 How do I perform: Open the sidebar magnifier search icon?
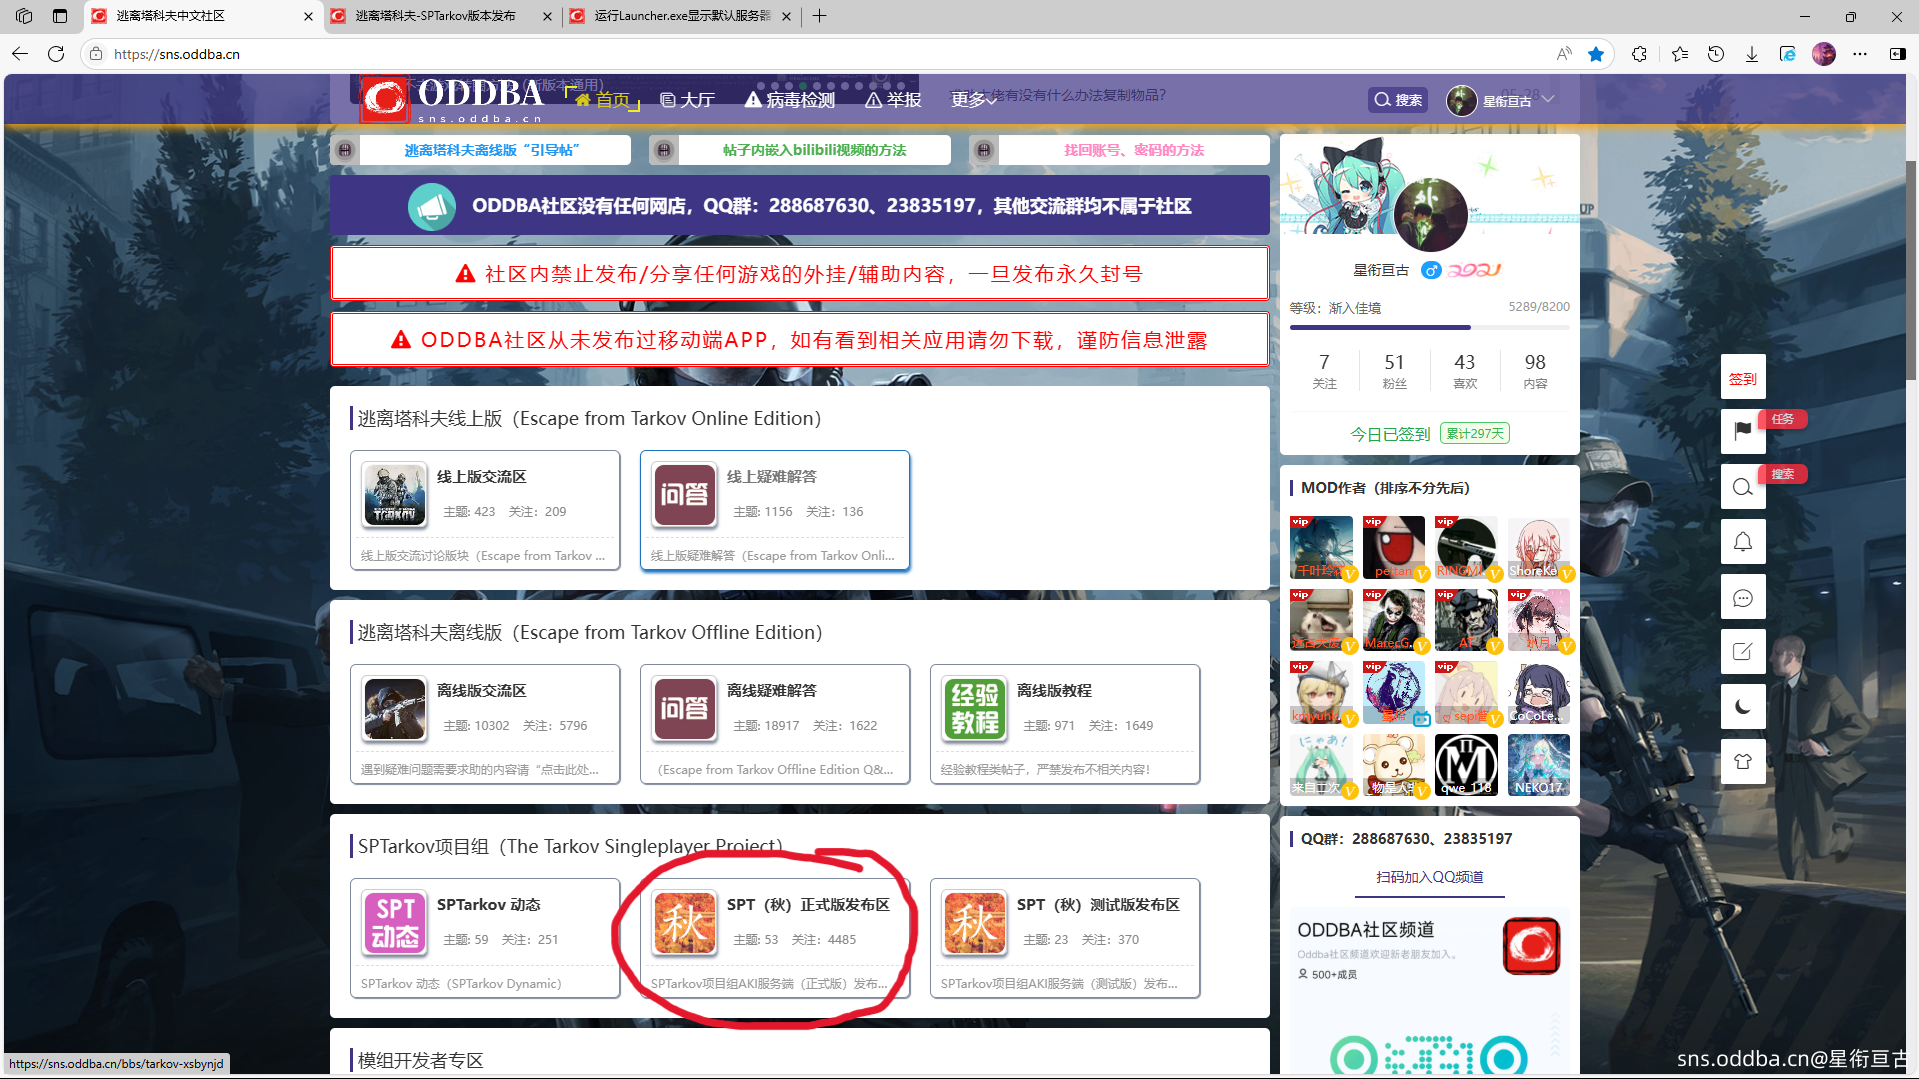click(1743, 487)
